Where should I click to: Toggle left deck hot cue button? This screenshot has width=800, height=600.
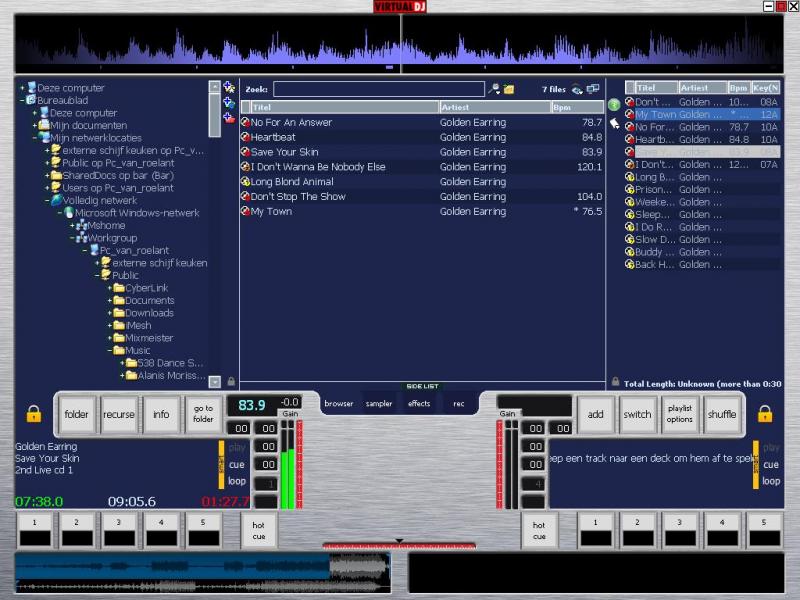259,530
